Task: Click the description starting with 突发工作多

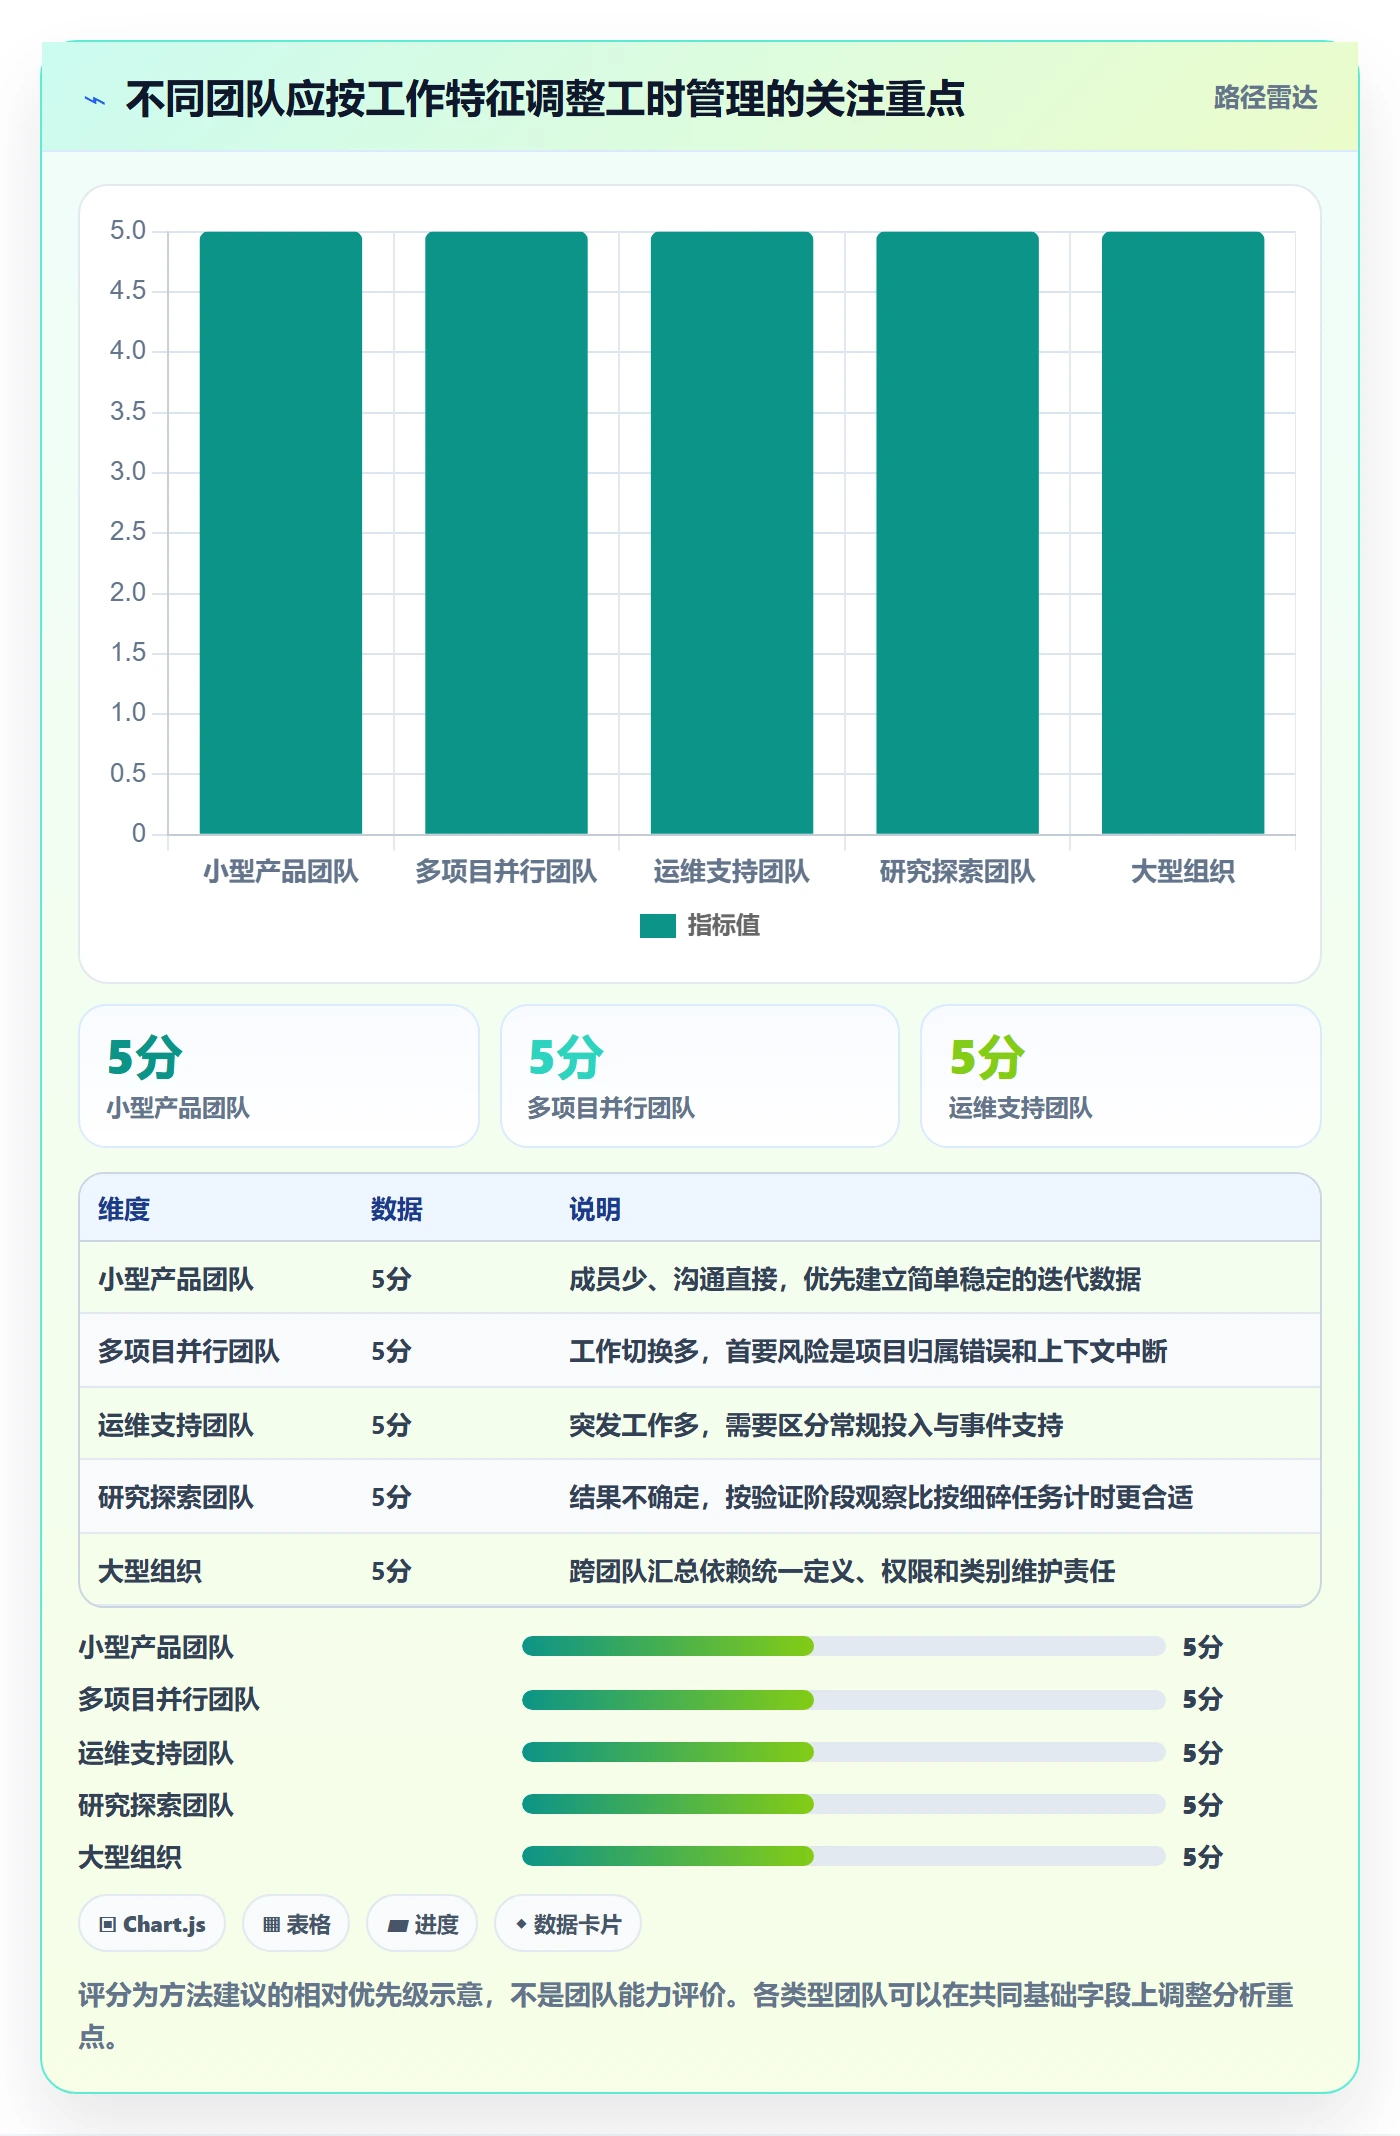Action: (816, 1425)
